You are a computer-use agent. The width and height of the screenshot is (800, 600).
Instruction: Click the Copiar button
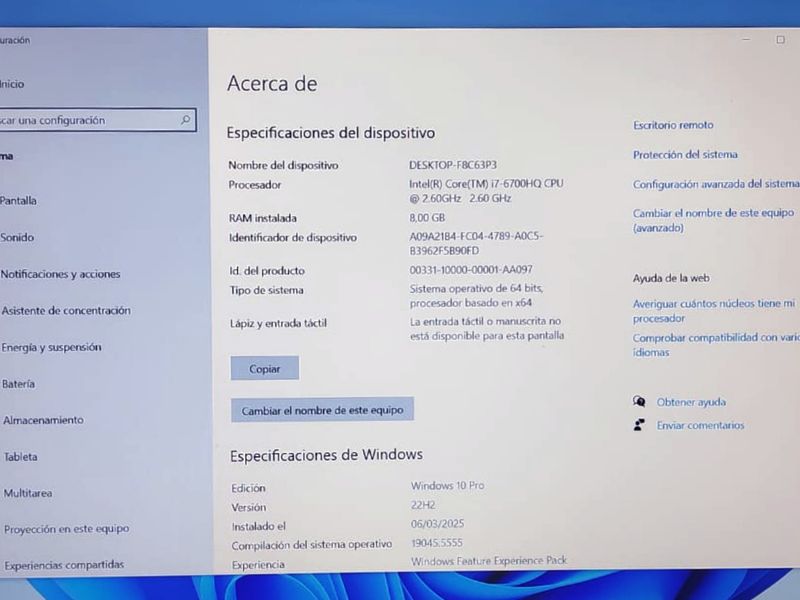tap(265, 368)
